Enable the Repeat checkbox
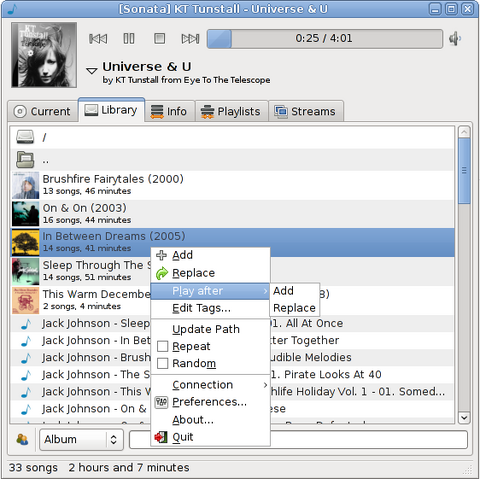 pos(162,346)
